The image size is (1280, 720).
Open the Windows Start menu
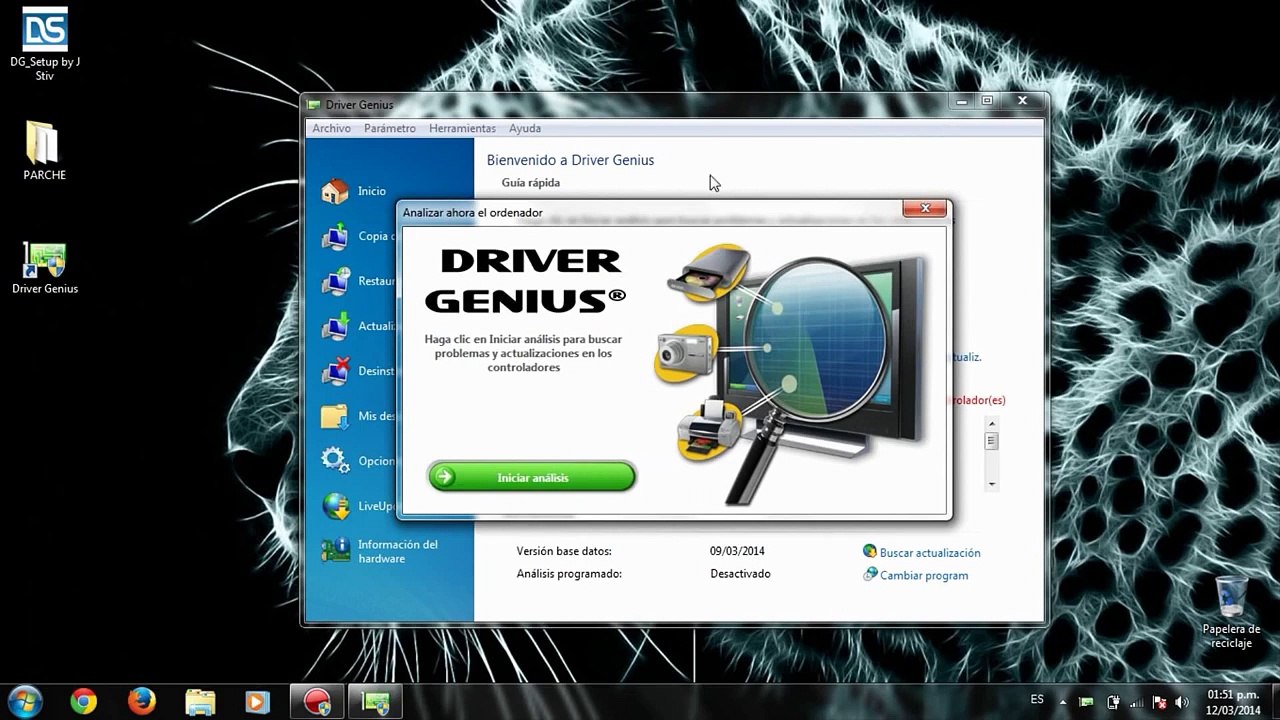(x=24, y=702)
